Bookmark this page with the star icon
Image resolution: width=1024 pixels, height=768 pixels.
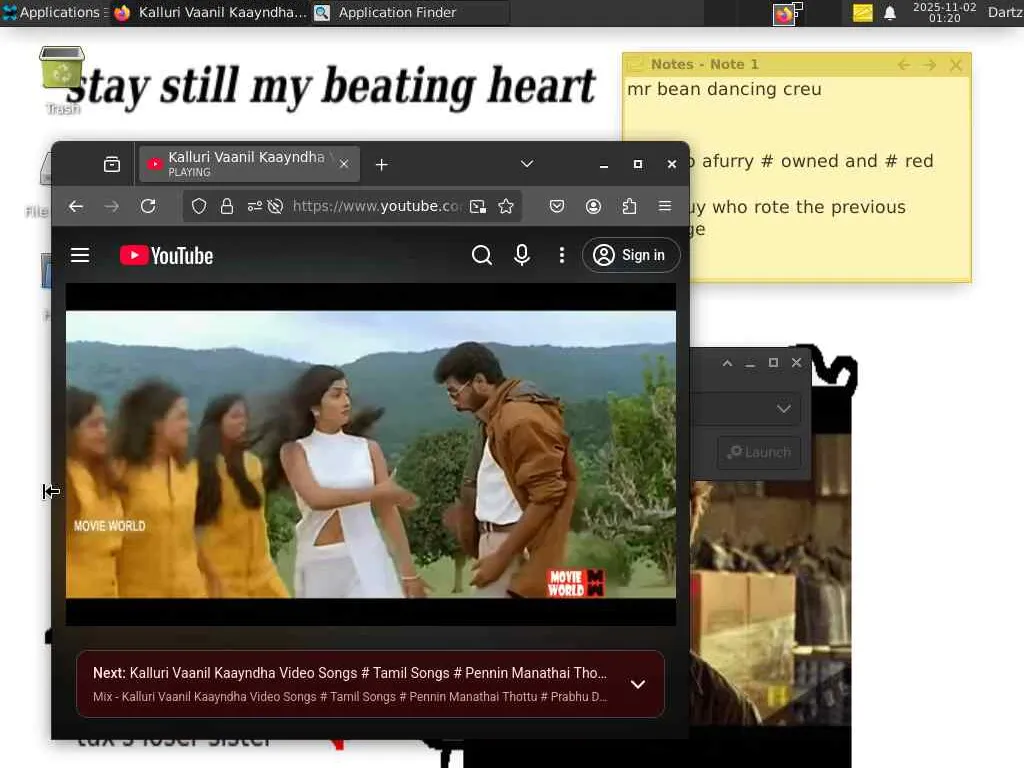click(506, 206)
